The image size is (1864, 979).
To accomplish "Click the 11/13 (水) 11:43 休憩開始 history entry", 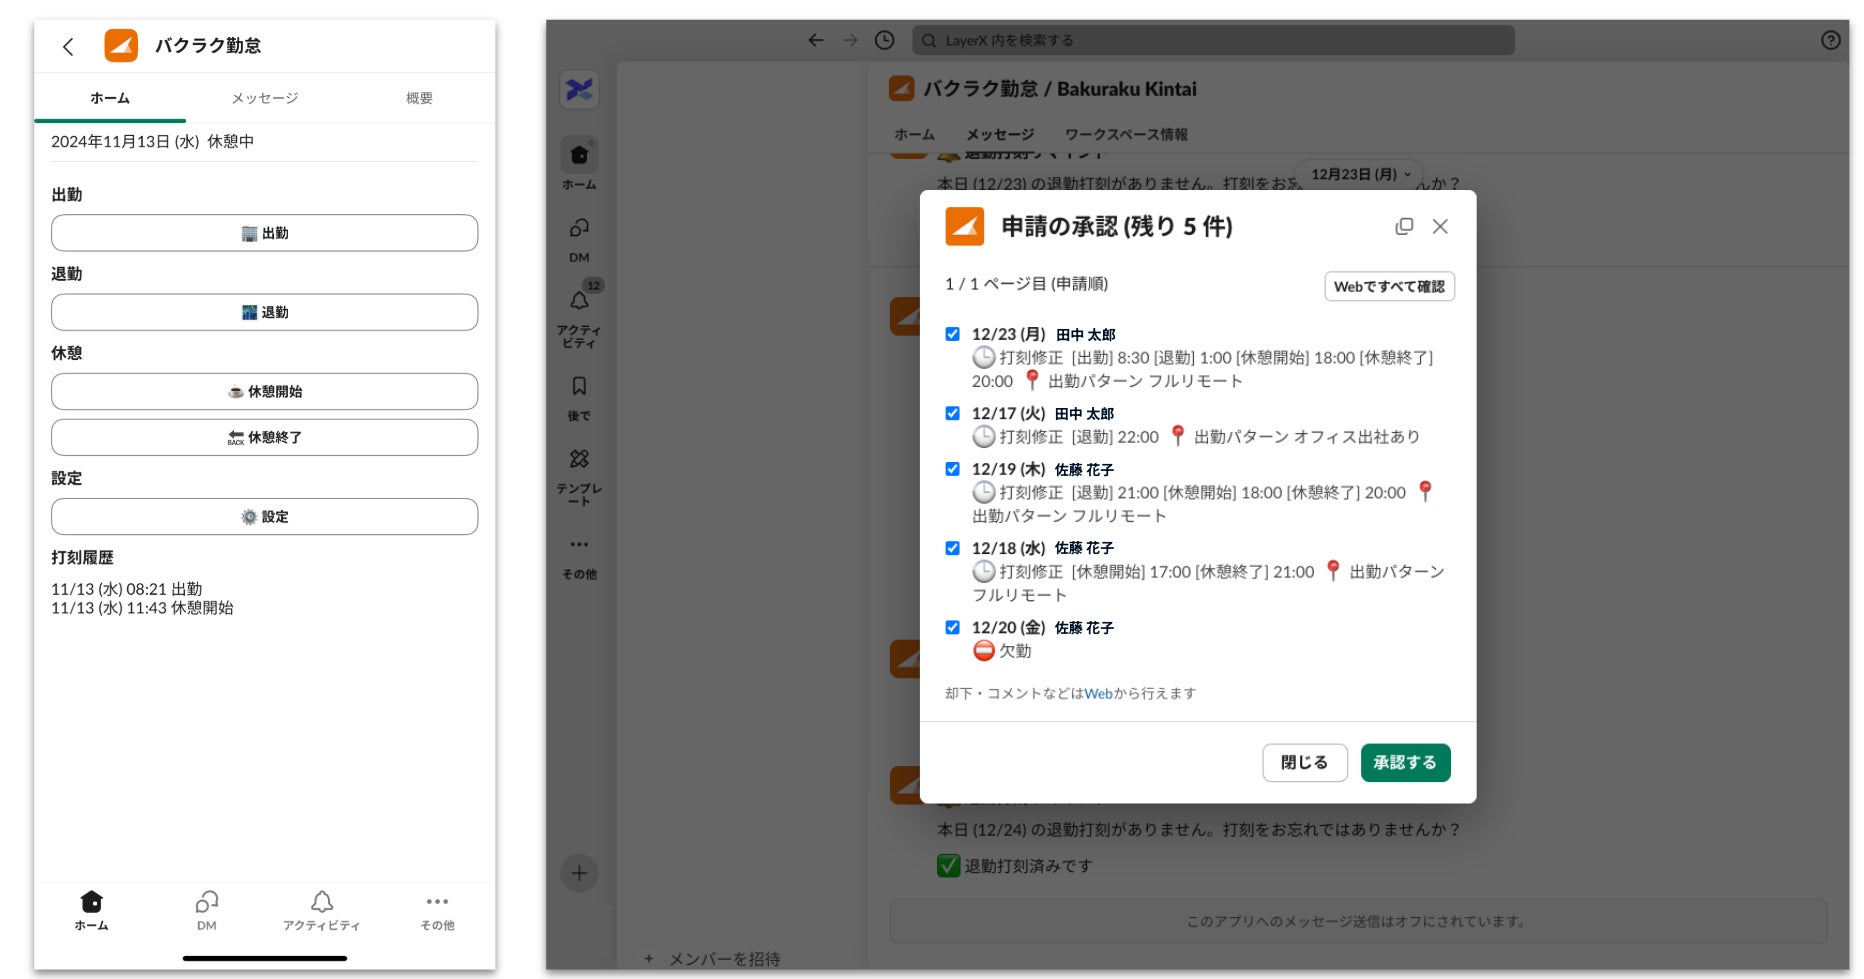I will point(142,608).
